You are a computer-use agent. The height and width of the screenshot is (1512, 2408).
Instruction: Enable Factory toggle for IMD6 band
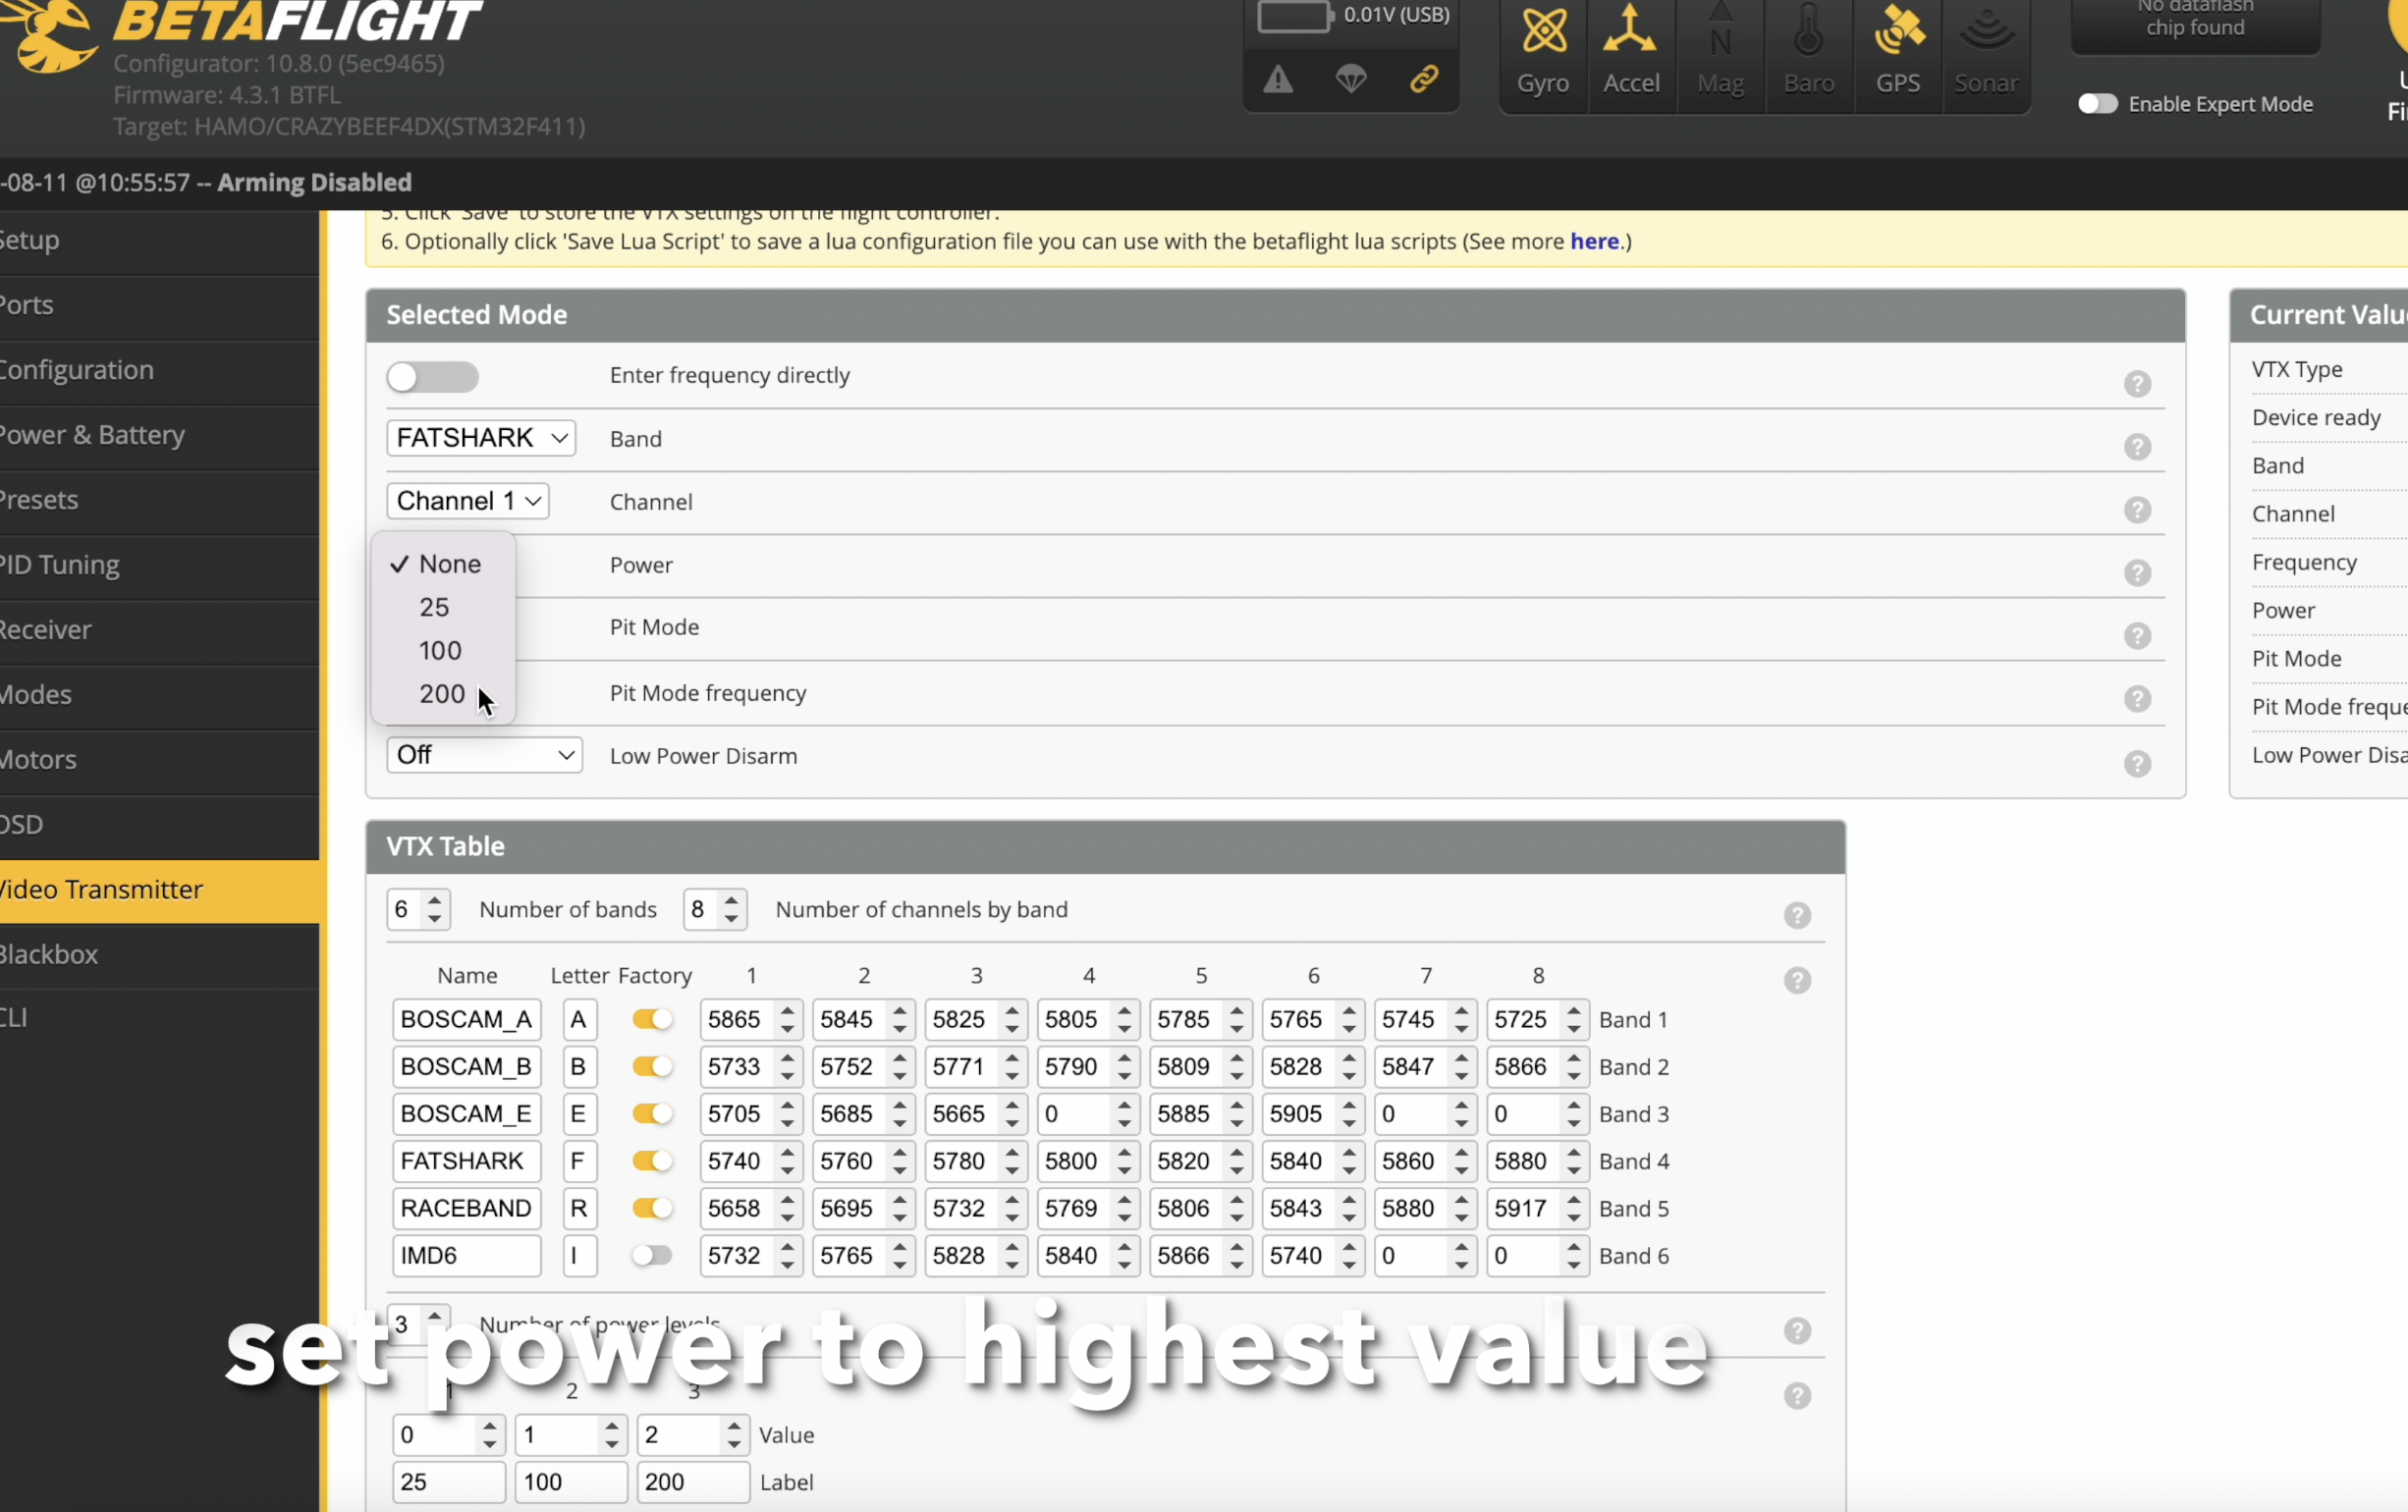coord(652,1255)
